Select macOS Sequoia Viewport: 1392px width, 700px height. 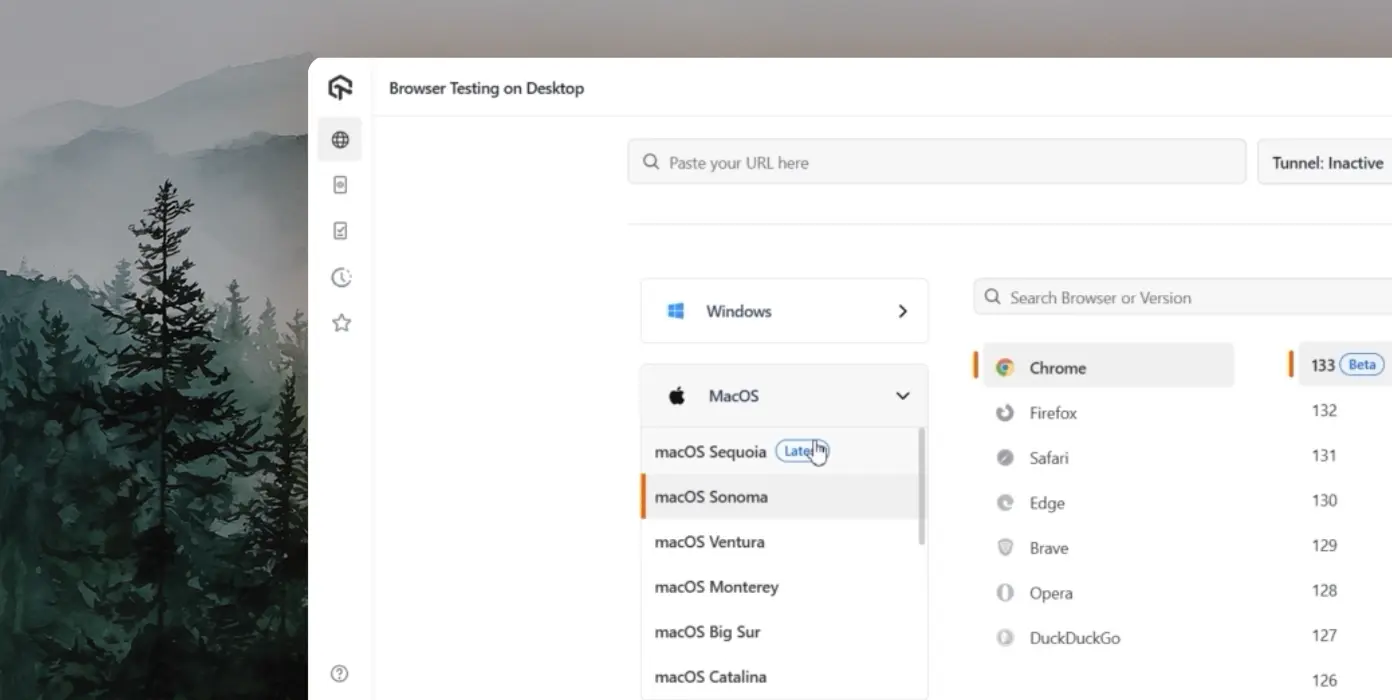click(782, 452)
